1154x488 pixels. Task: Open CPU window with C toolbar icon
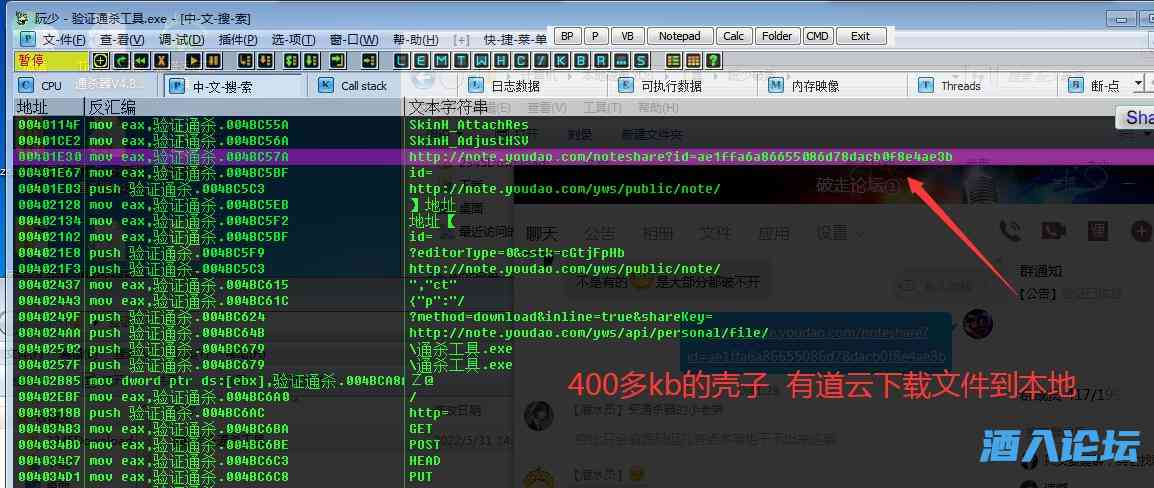coord(521,60)
